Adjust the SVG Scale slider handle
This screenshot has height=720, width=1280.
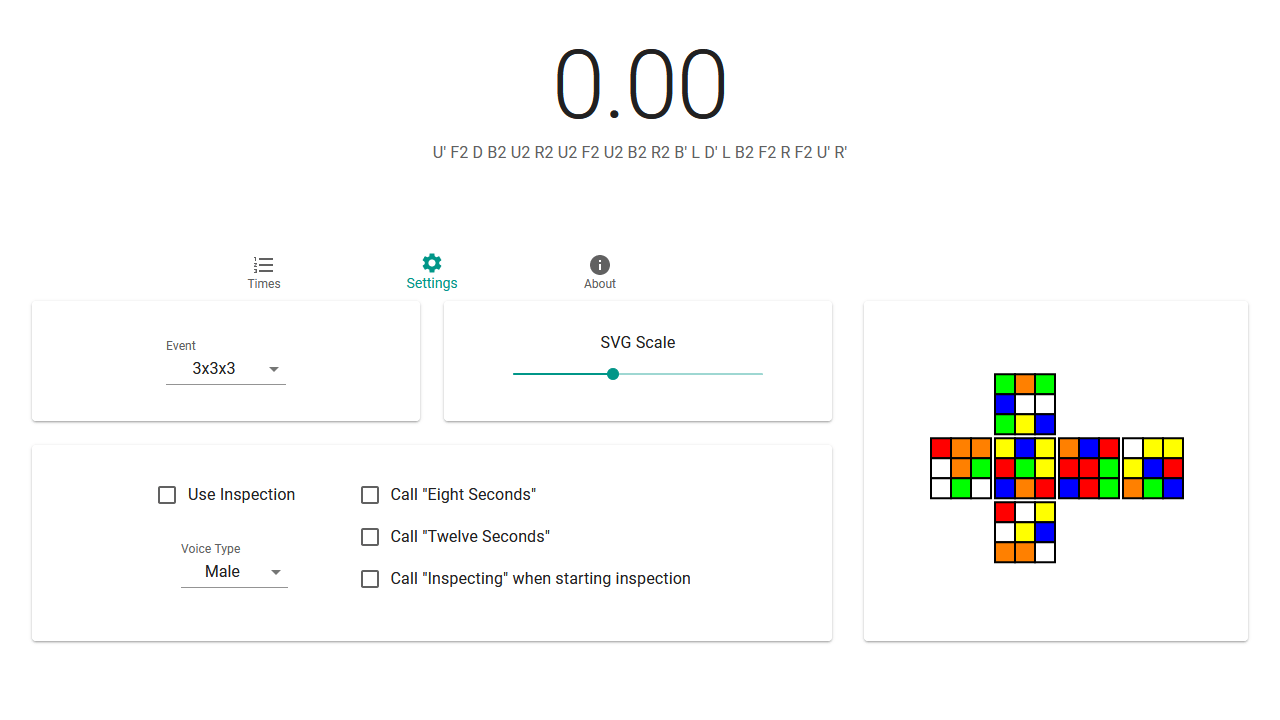click(x=612, y=373)
